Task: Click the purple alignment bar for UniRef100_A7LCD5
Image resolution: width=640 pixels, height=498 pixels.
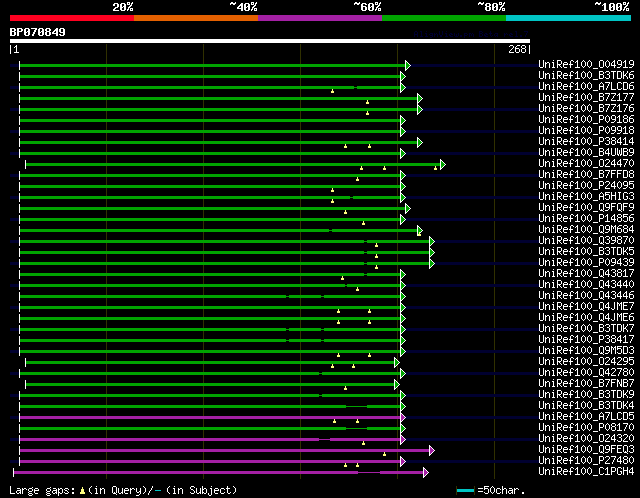Action: (x=210, y=418)
